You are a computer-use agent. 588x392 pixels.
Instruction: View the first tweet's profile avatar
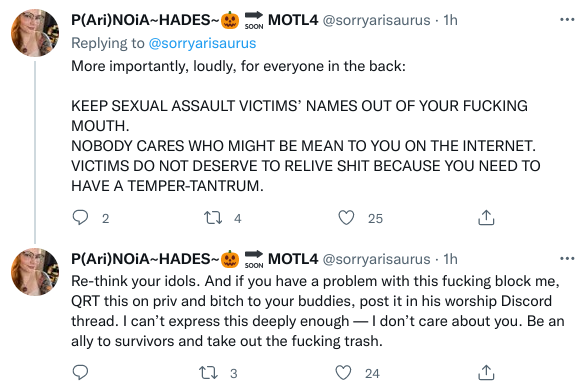(x=35, y=33)
